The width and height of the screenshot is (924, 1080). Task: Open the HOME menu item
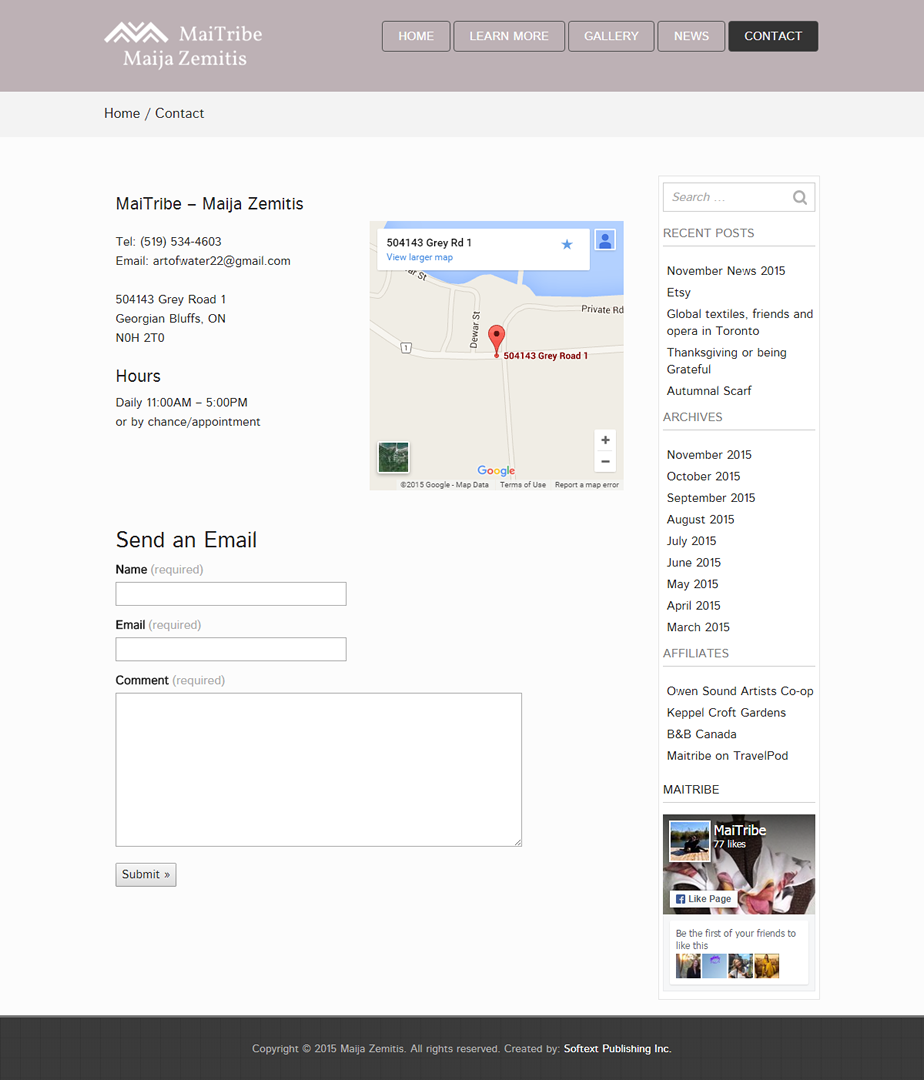pos(416,36)
